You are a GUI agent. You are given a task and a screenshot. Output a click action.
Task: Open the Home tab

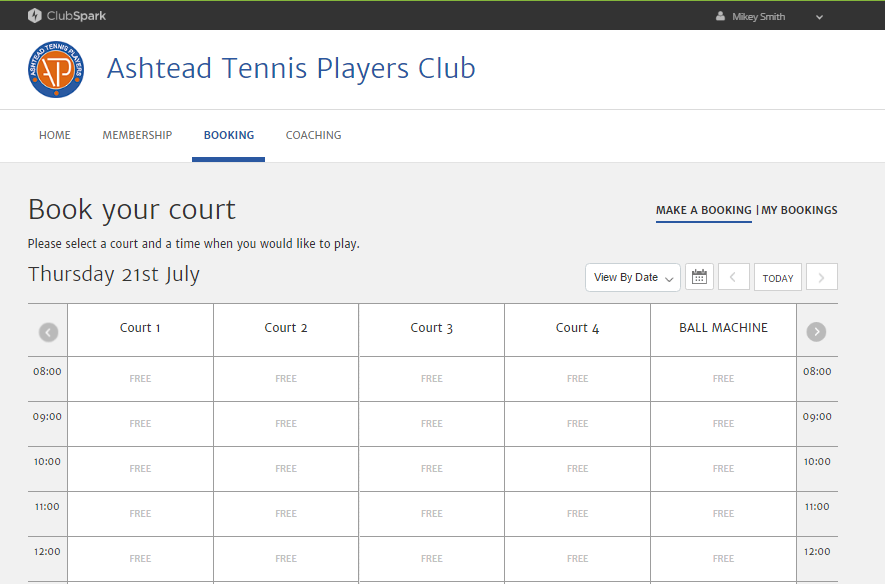[x=55, y=135]
